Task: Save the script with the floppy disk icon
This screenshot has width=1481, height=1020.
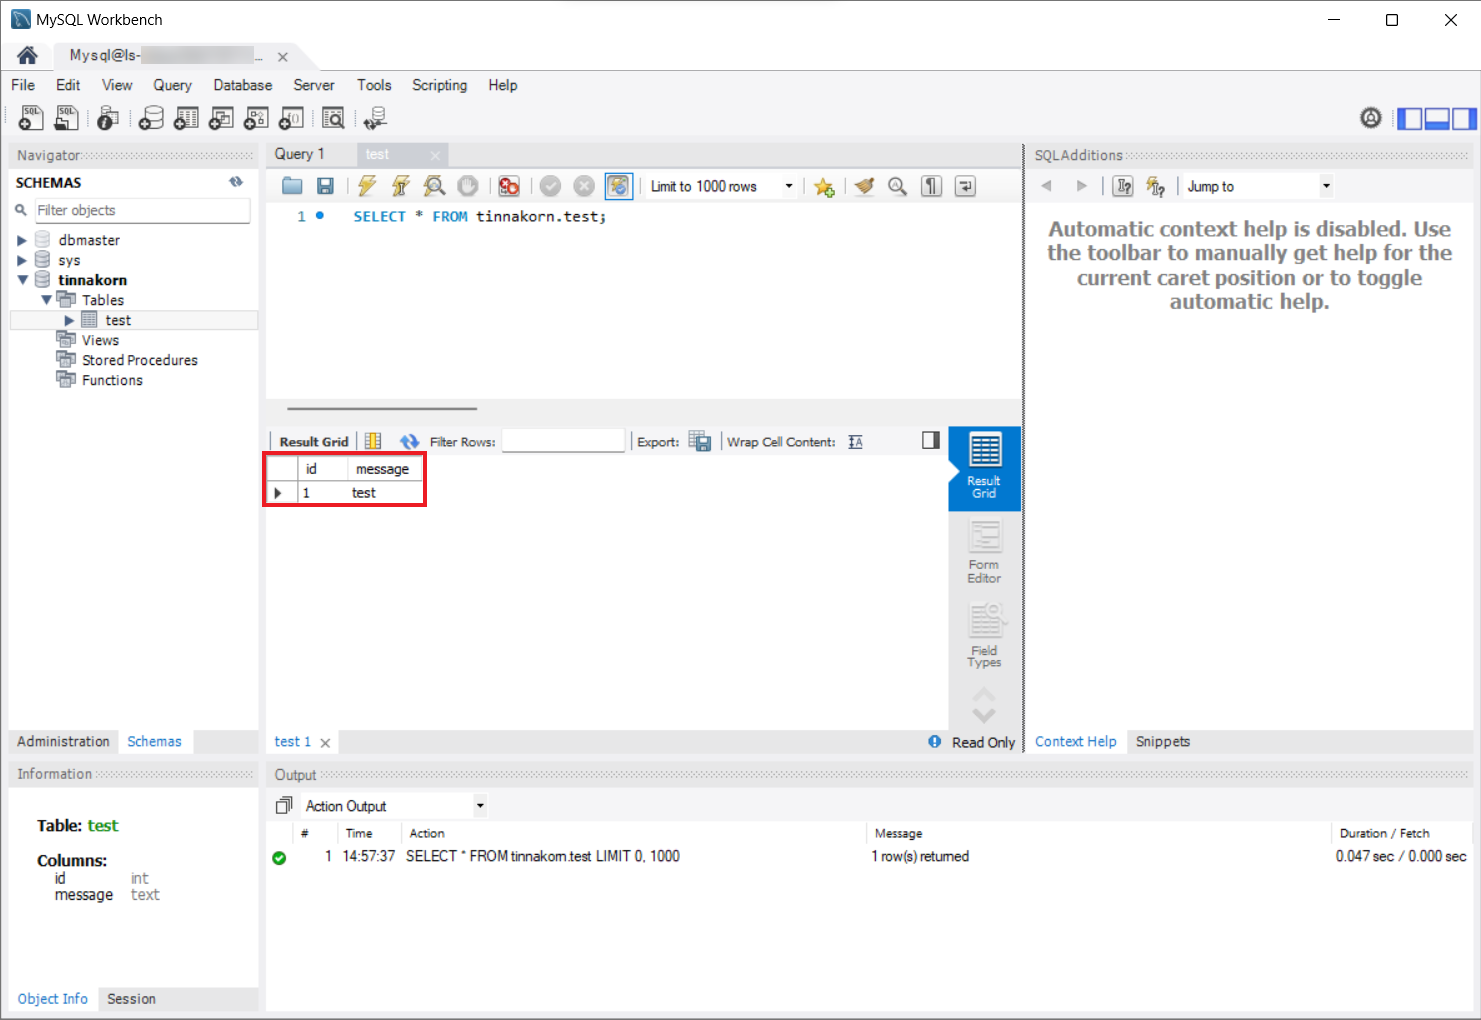Action: [x=325, y=186]
